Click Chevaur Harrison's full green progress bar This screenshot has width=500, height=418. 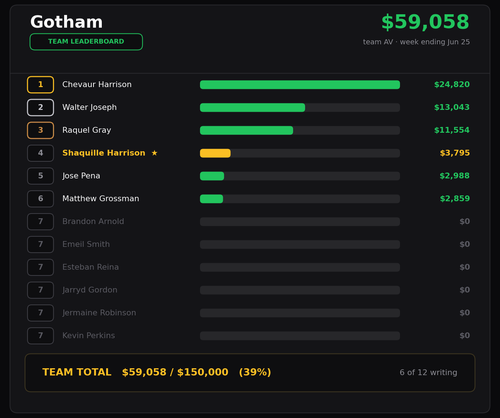coord(300,85)
